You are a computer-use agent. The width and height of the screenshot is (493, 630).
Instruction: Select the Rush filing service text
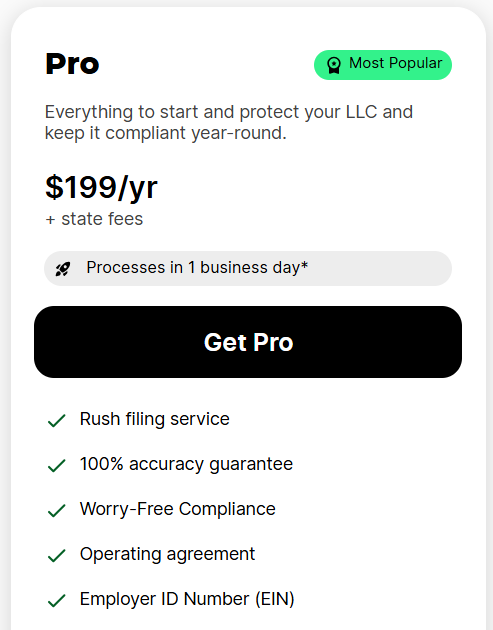tap(155, 419)
